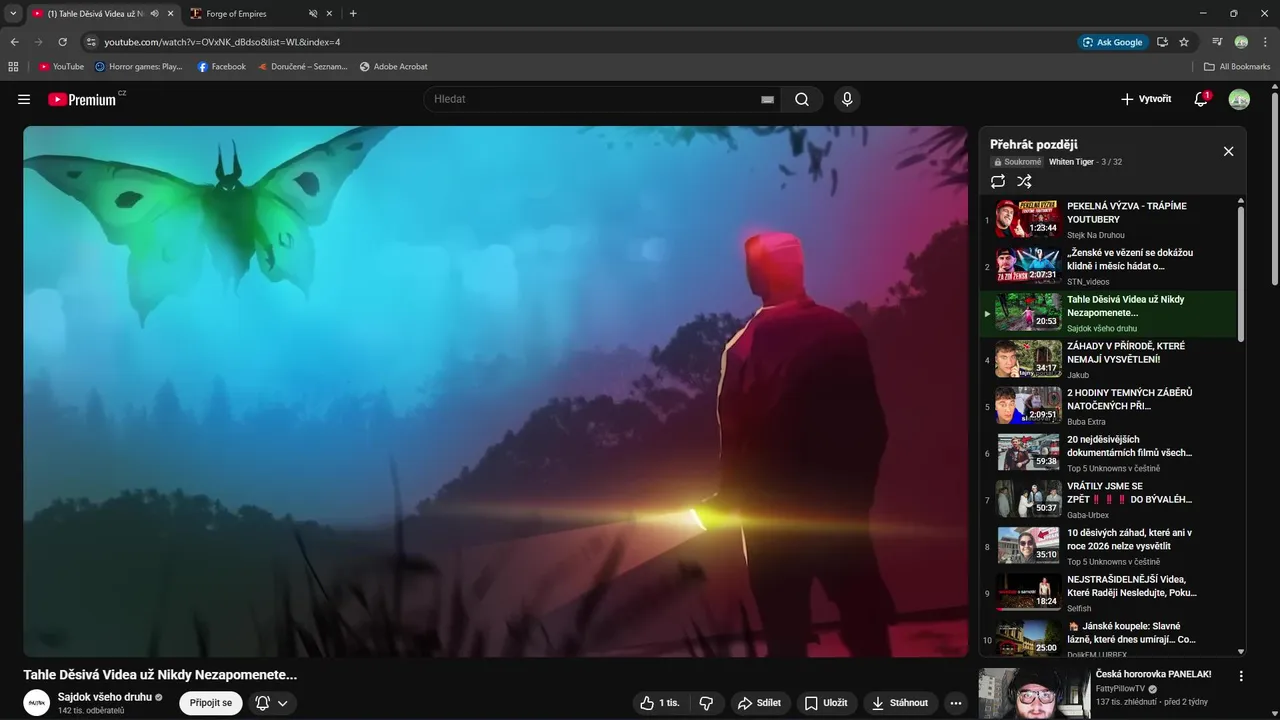
Task: Expand notification bell dropdown for channel
Action: pyautogui.click(x=272, y=703)
